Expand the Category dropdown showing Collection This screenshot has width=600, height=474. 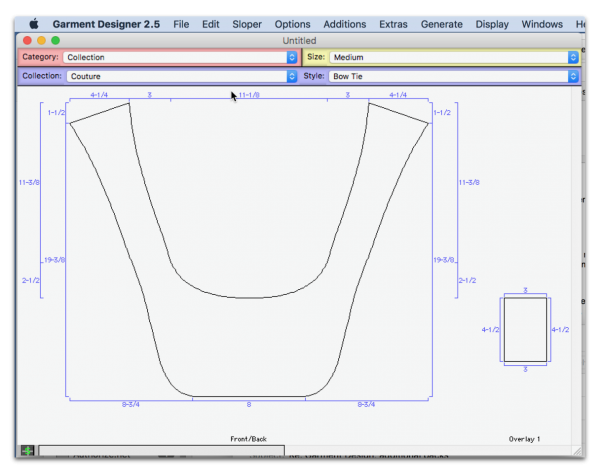click(180, 57)
